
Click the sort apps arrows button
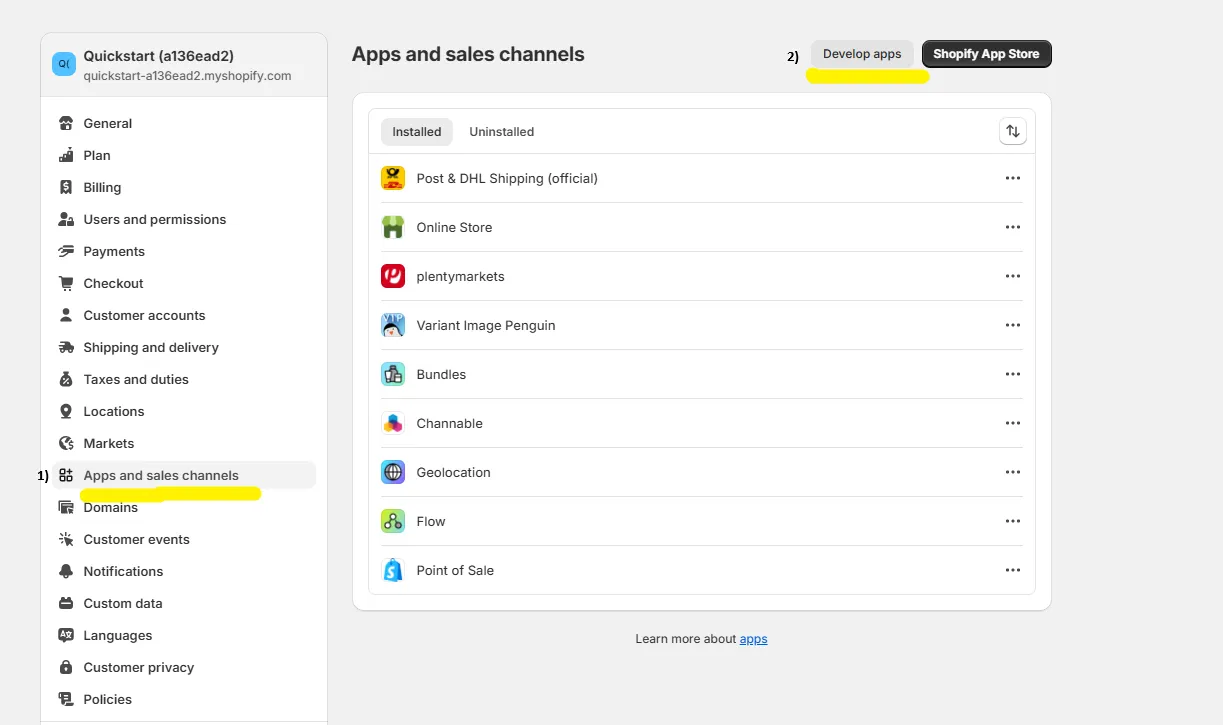pos(1013,131)
